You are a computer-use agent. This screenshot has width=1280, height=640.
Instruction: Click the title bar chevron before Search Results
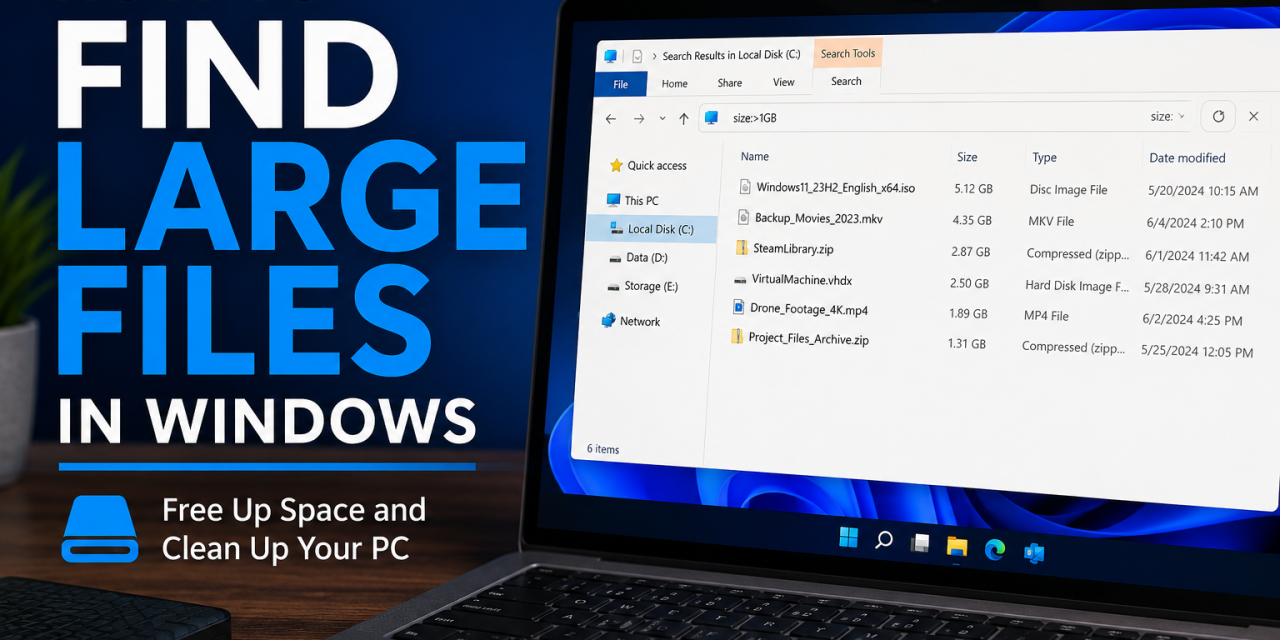[654, 57]
